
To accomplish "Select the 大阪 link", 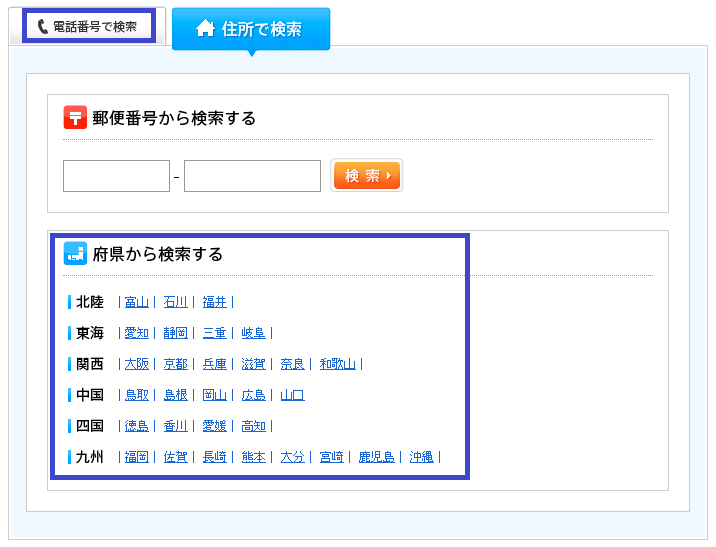I will coord(137,364).
